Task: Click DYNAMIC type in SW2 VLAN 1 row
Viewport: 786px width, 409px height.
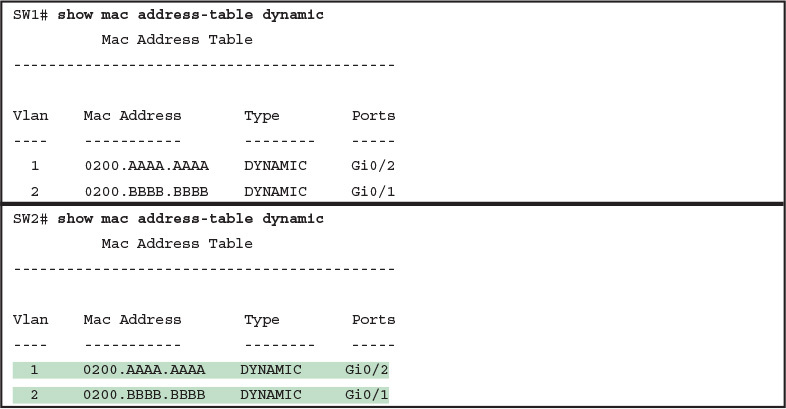Action: point(271,370)
